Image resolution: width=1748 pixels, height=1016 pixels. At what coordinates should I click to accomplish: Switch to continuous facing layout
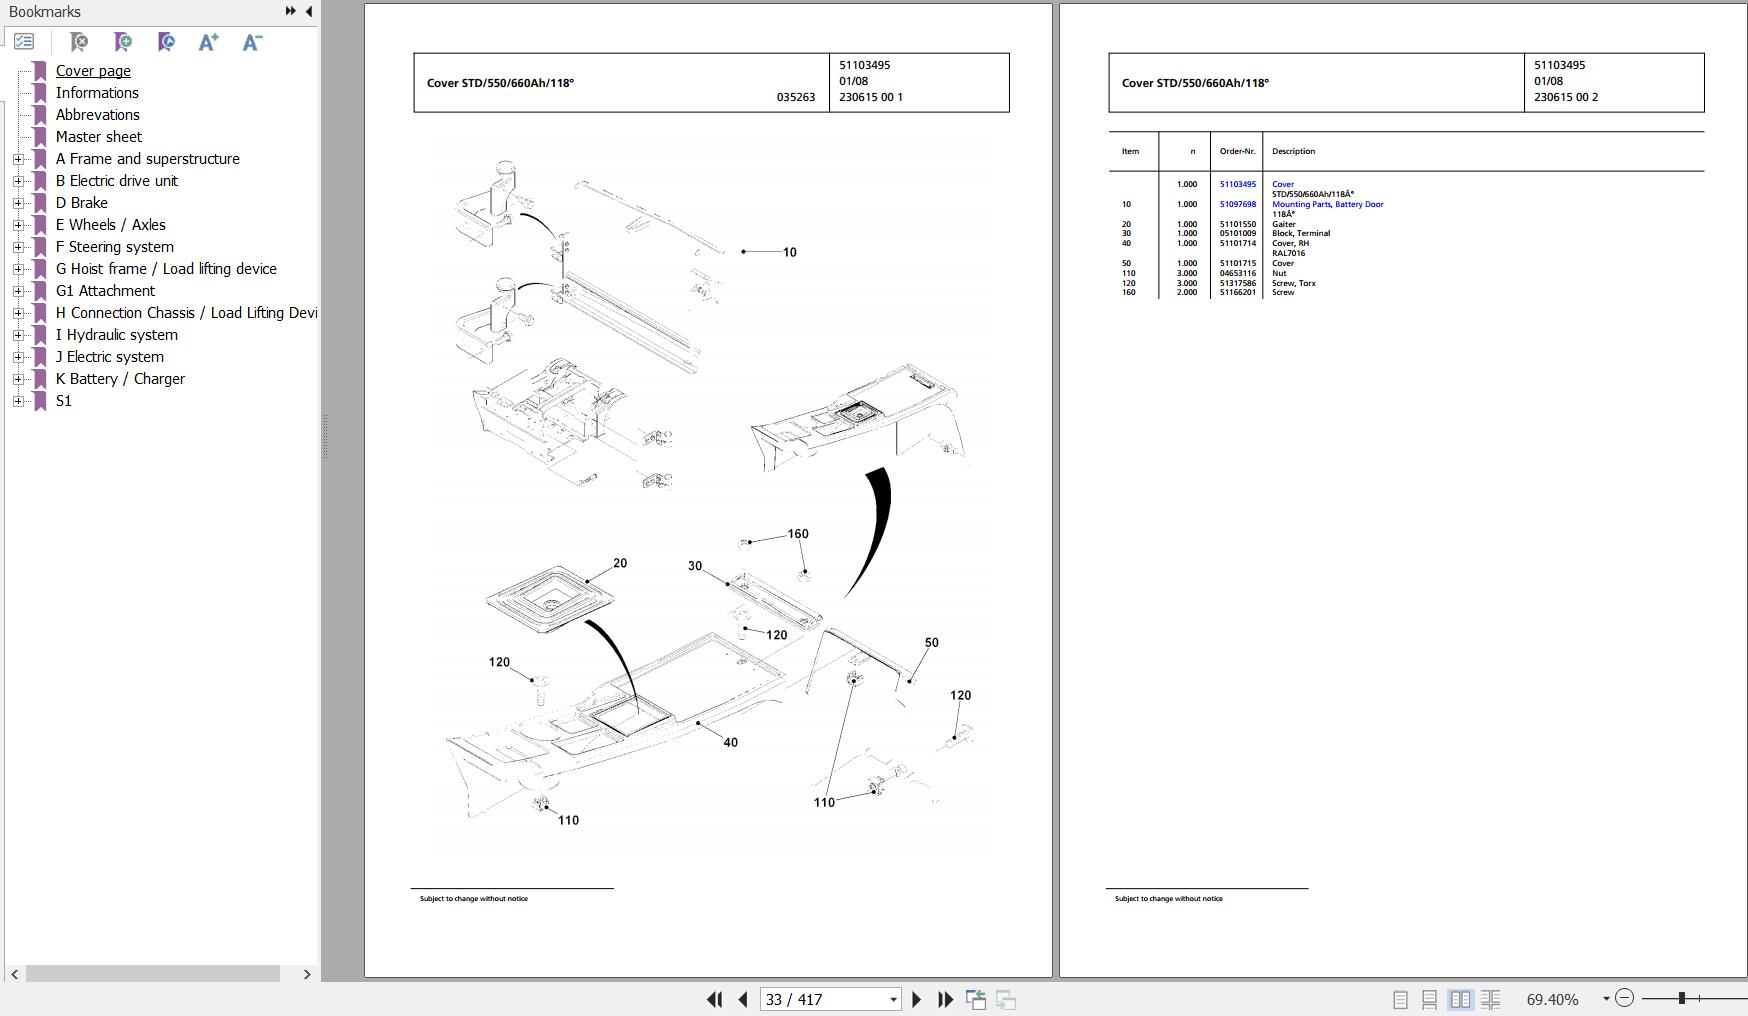pos(1490,999)
